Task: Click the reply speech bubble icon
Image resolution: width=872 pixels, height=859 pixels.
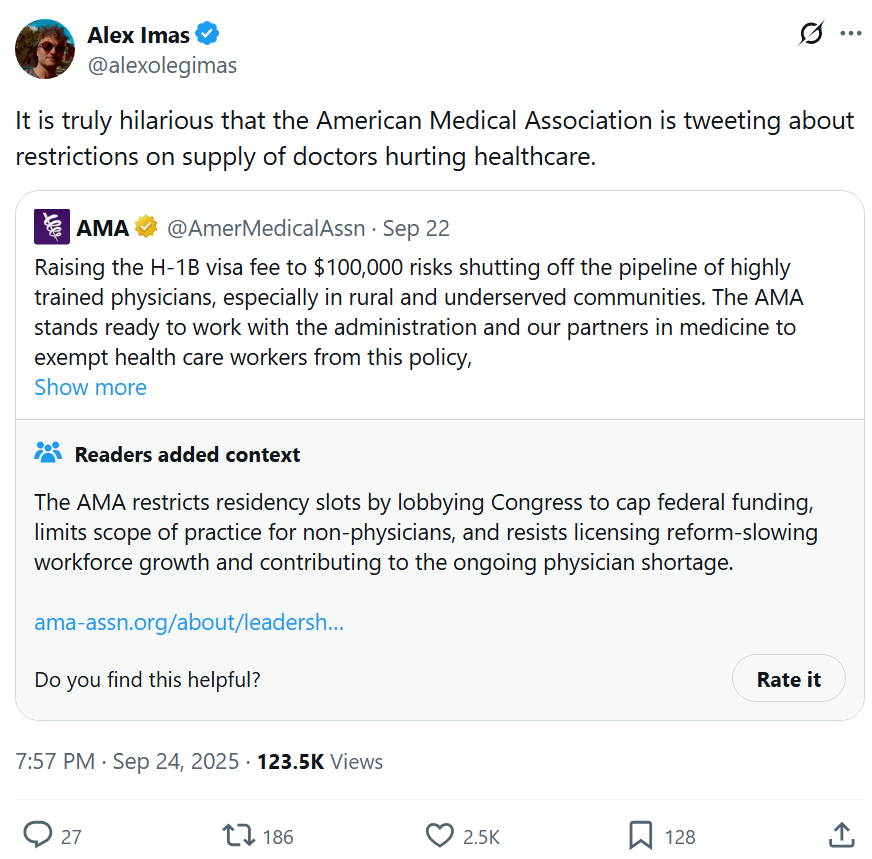Action: pos(38,835)
